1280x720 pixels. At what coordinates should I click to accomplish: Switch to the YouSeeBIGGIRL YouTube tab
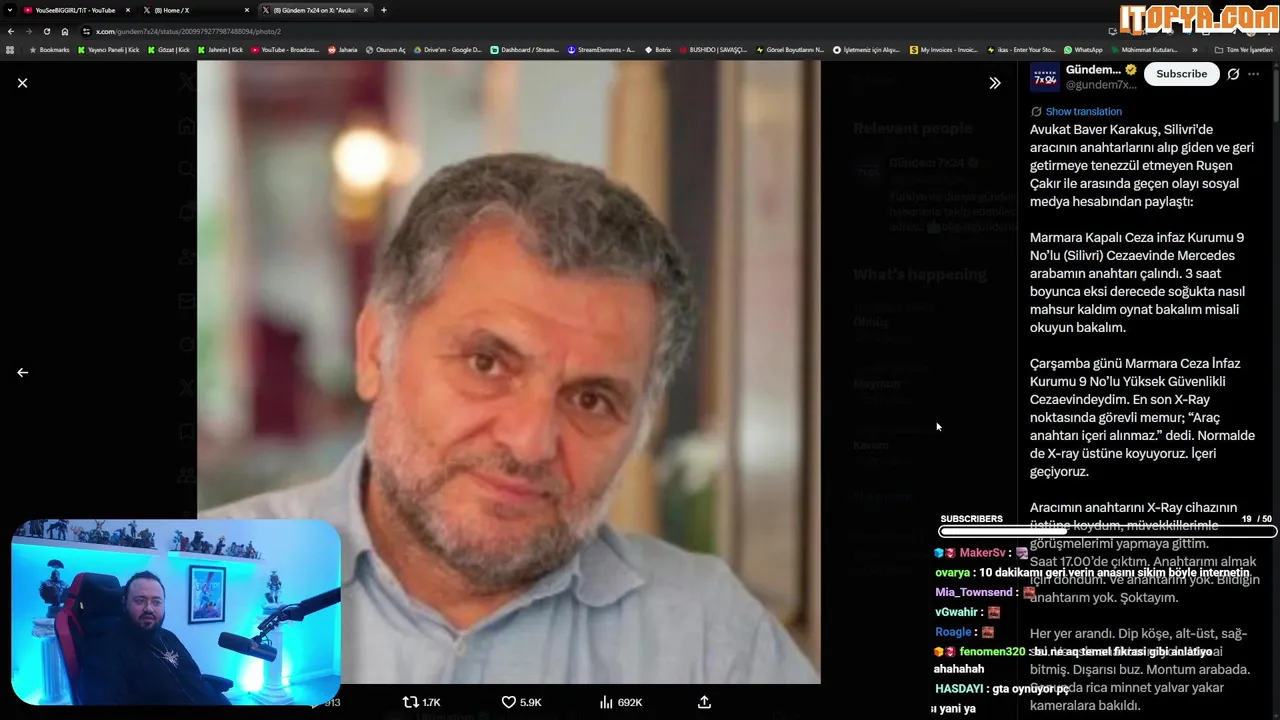(x=75, y=10)
